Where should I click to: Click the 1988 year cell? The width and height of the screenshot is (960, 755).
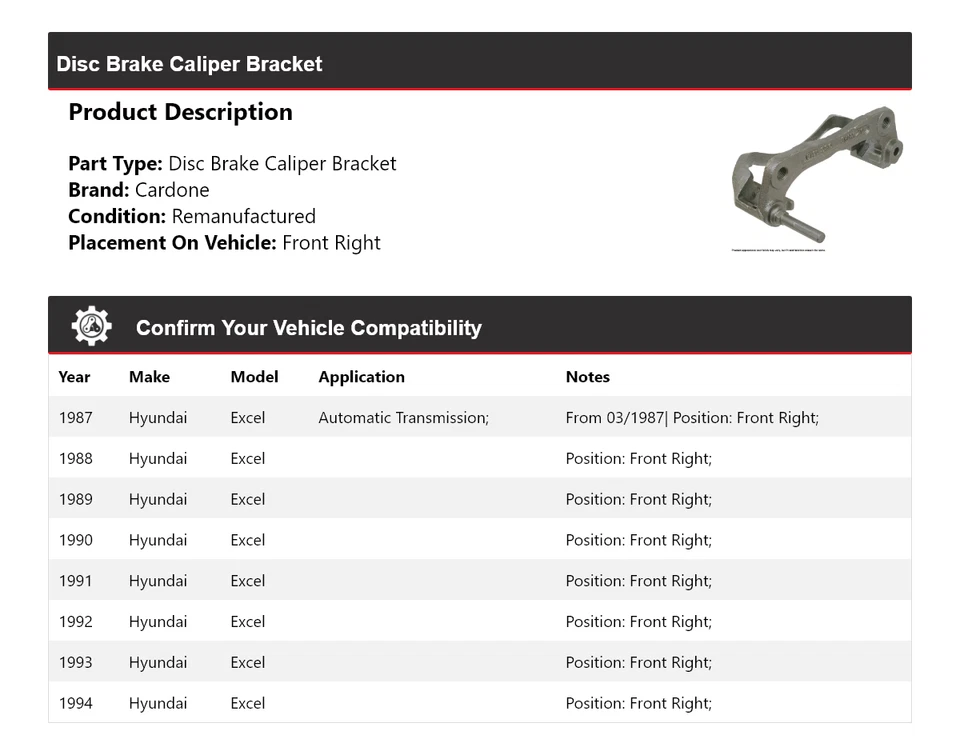click(x=75, y=459)
